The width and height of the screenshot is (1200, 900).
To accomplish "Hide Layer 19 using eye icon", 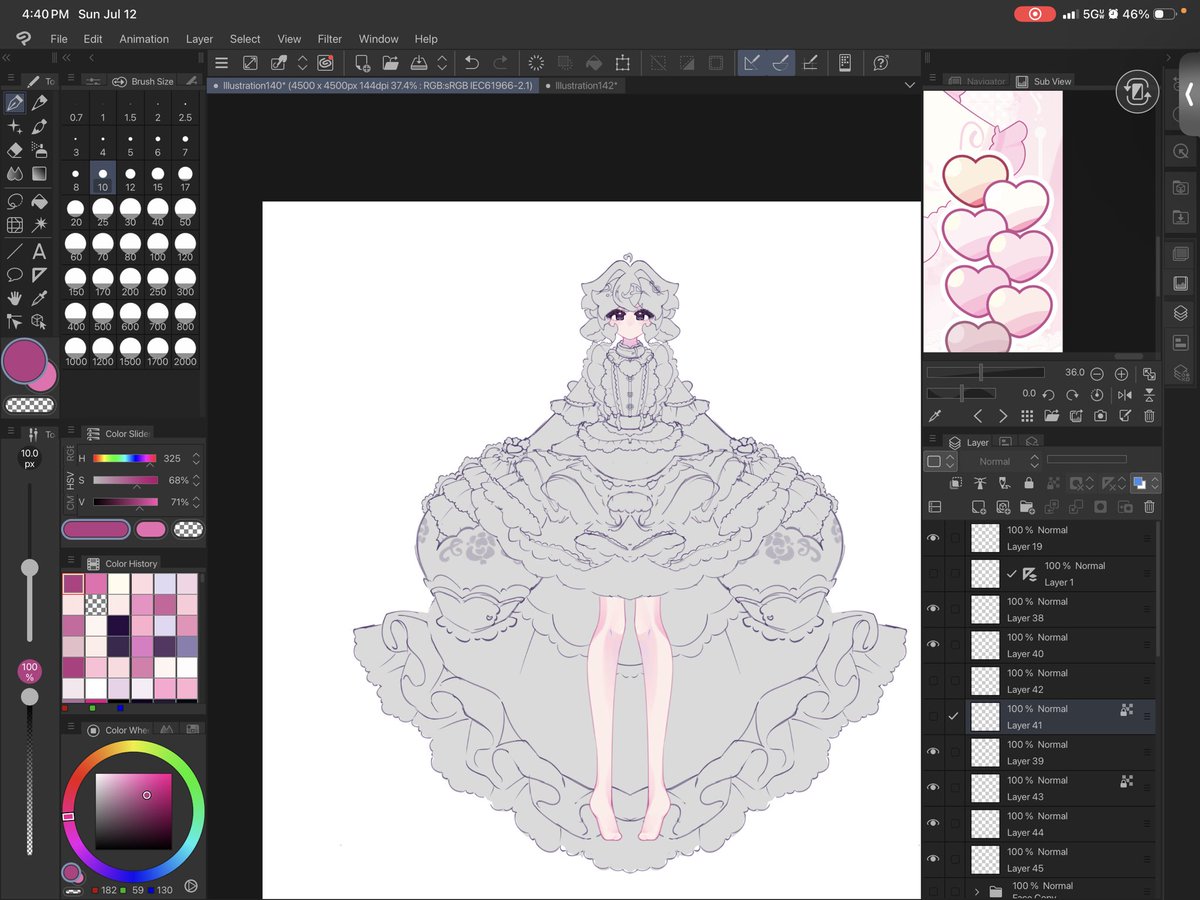I will pyautogui.click(x=933, y=538).
